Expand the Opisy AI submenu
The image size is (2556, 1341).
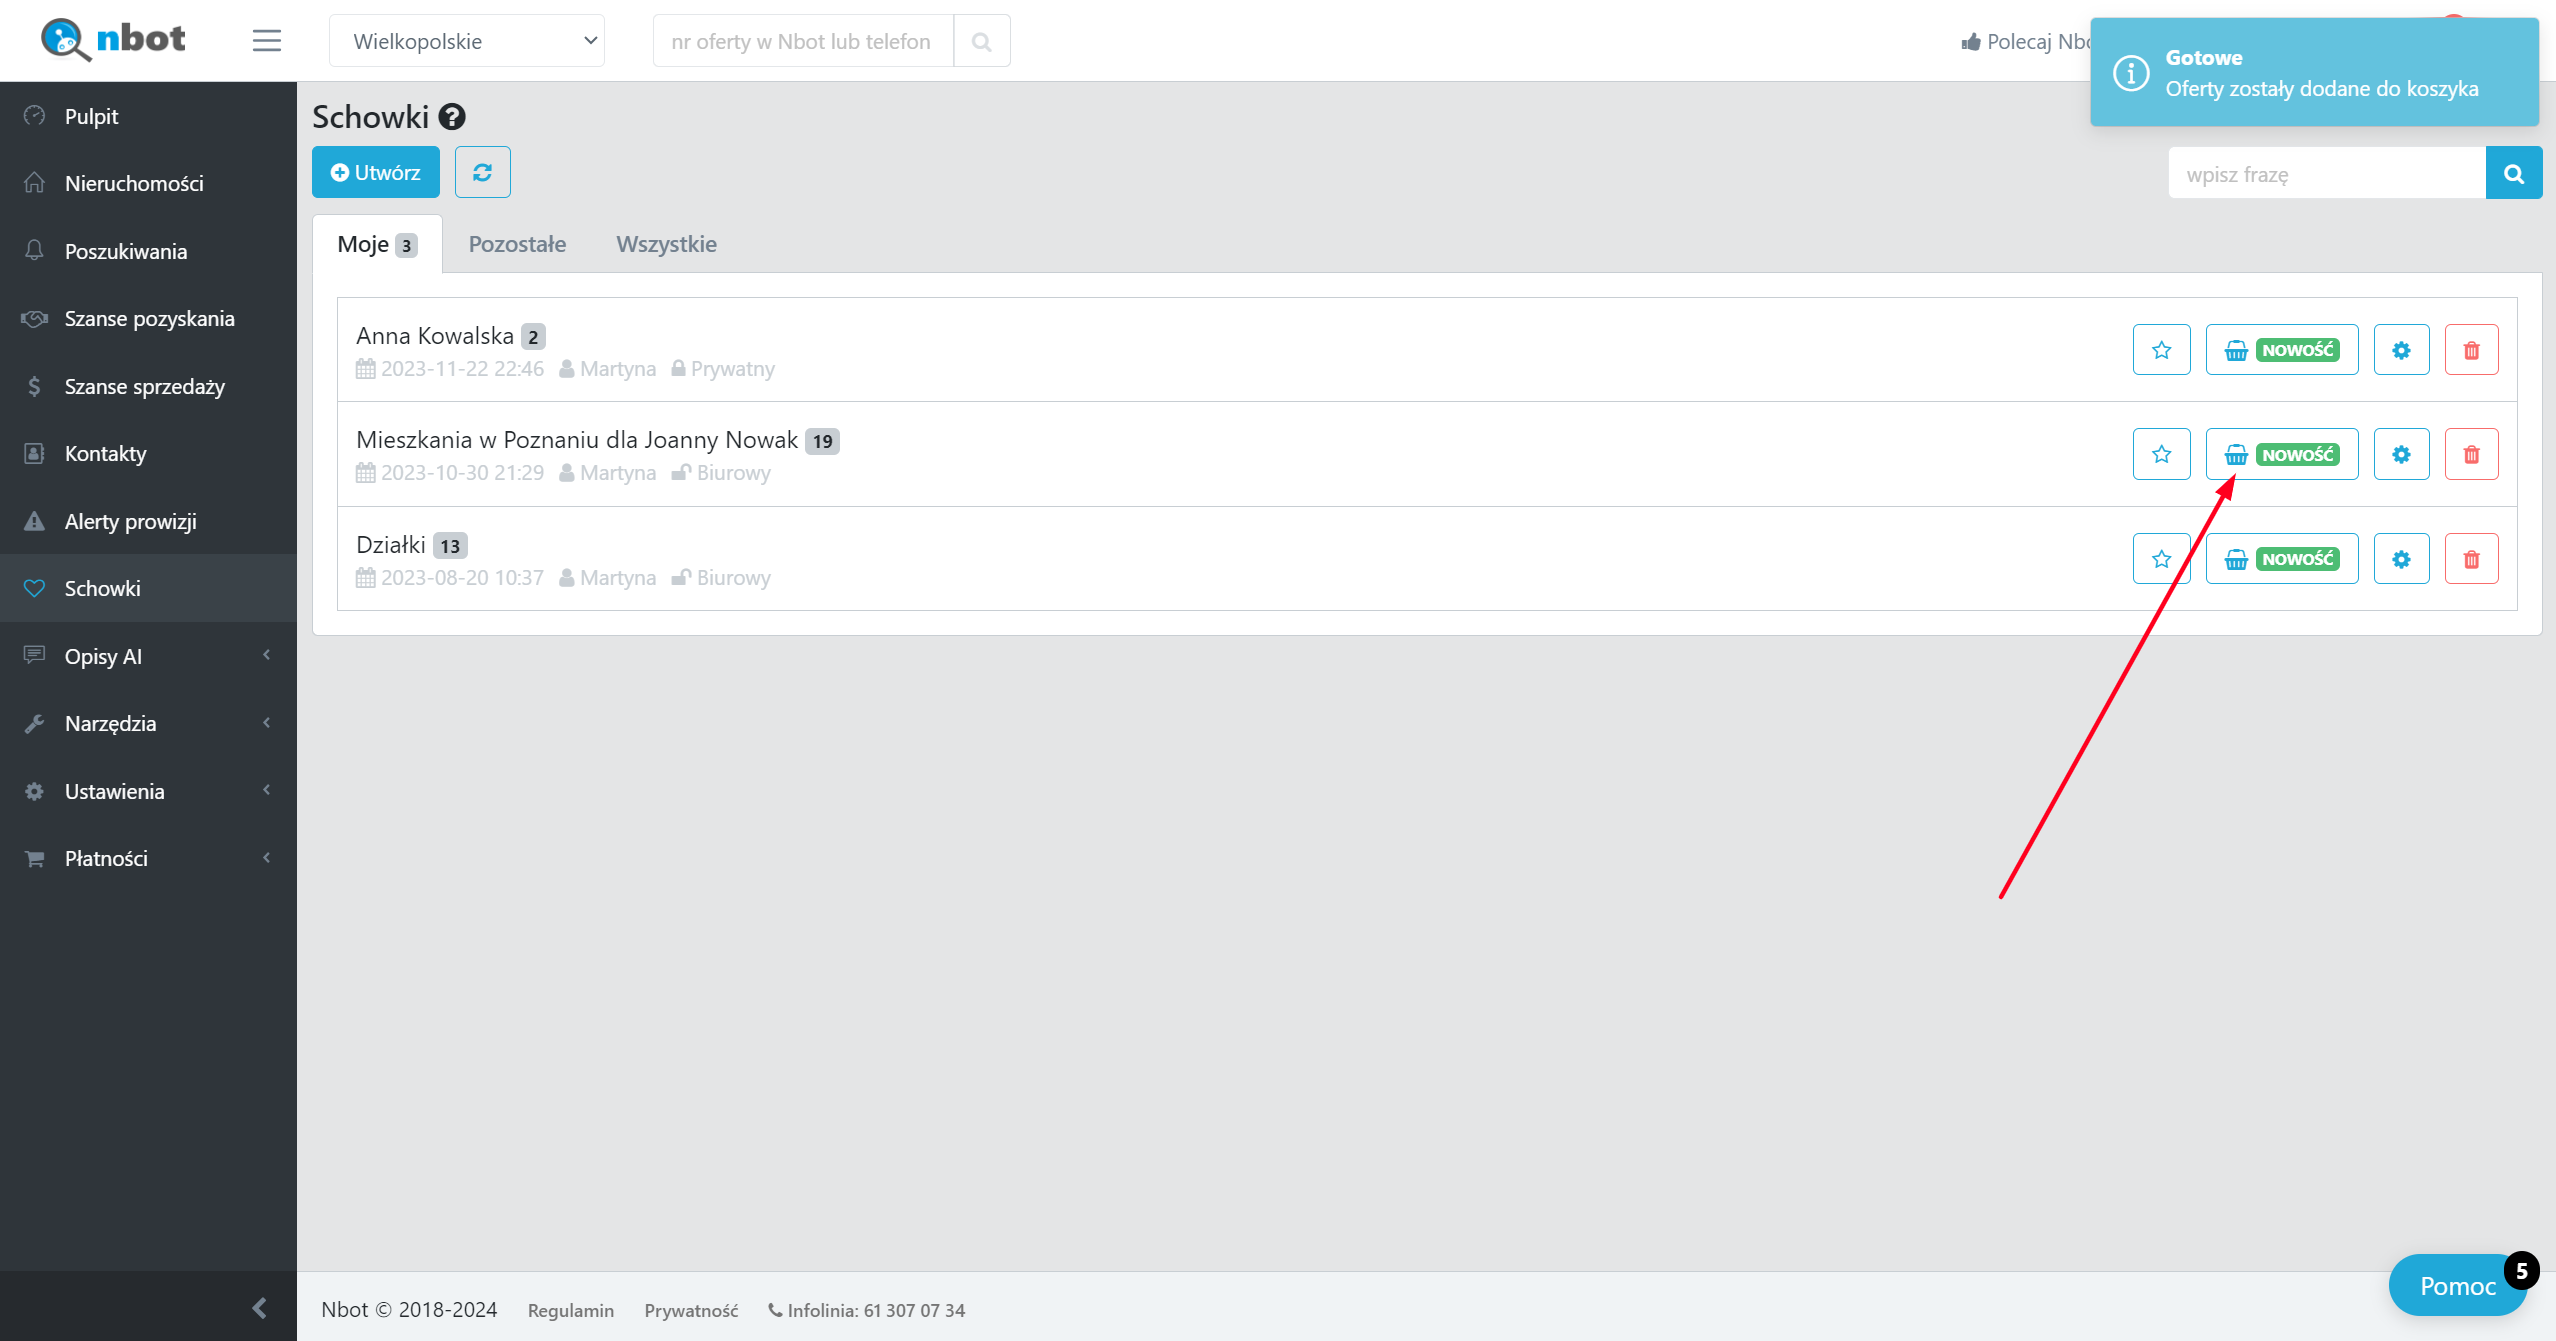click(148, 656)
